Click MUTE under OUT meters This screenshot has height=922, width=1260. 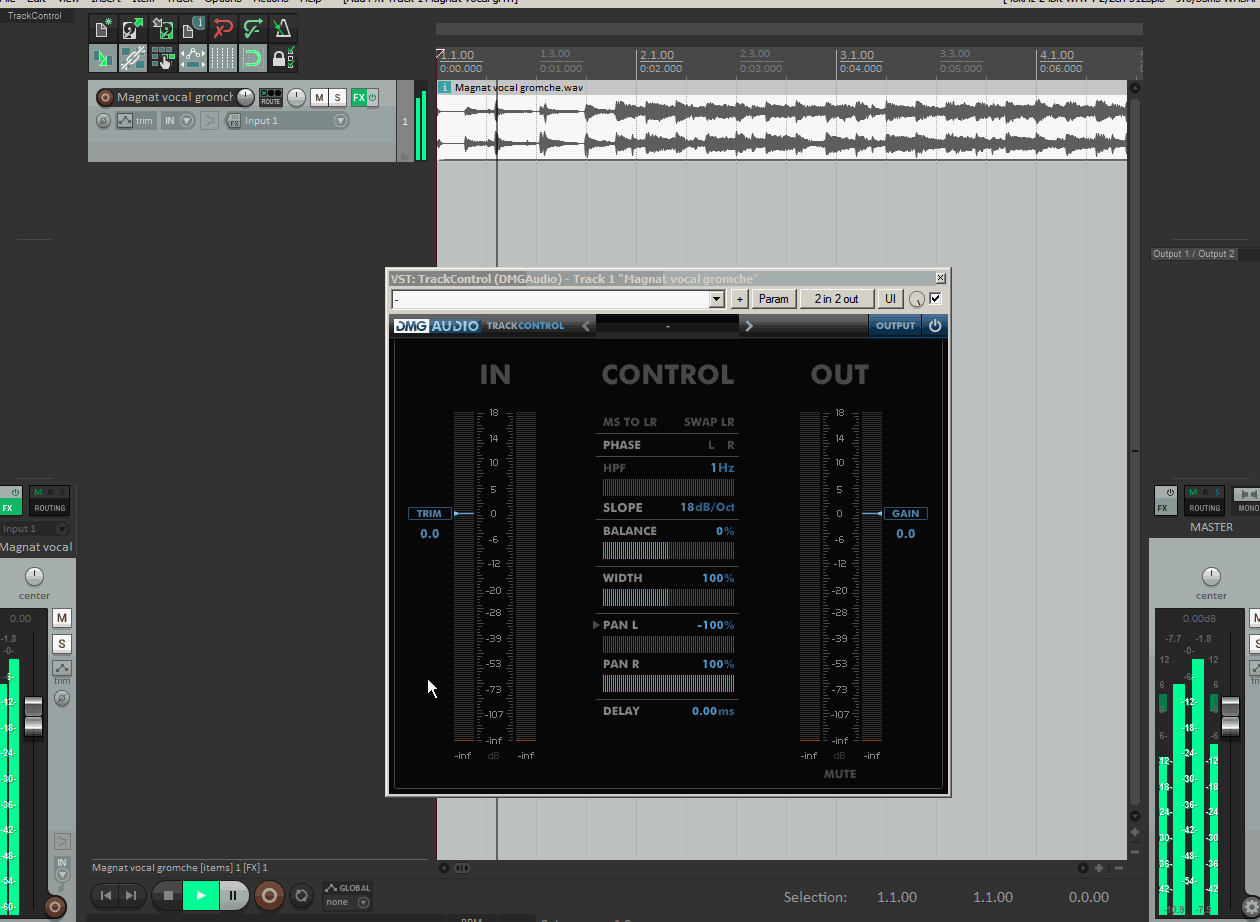pos(840,774)
